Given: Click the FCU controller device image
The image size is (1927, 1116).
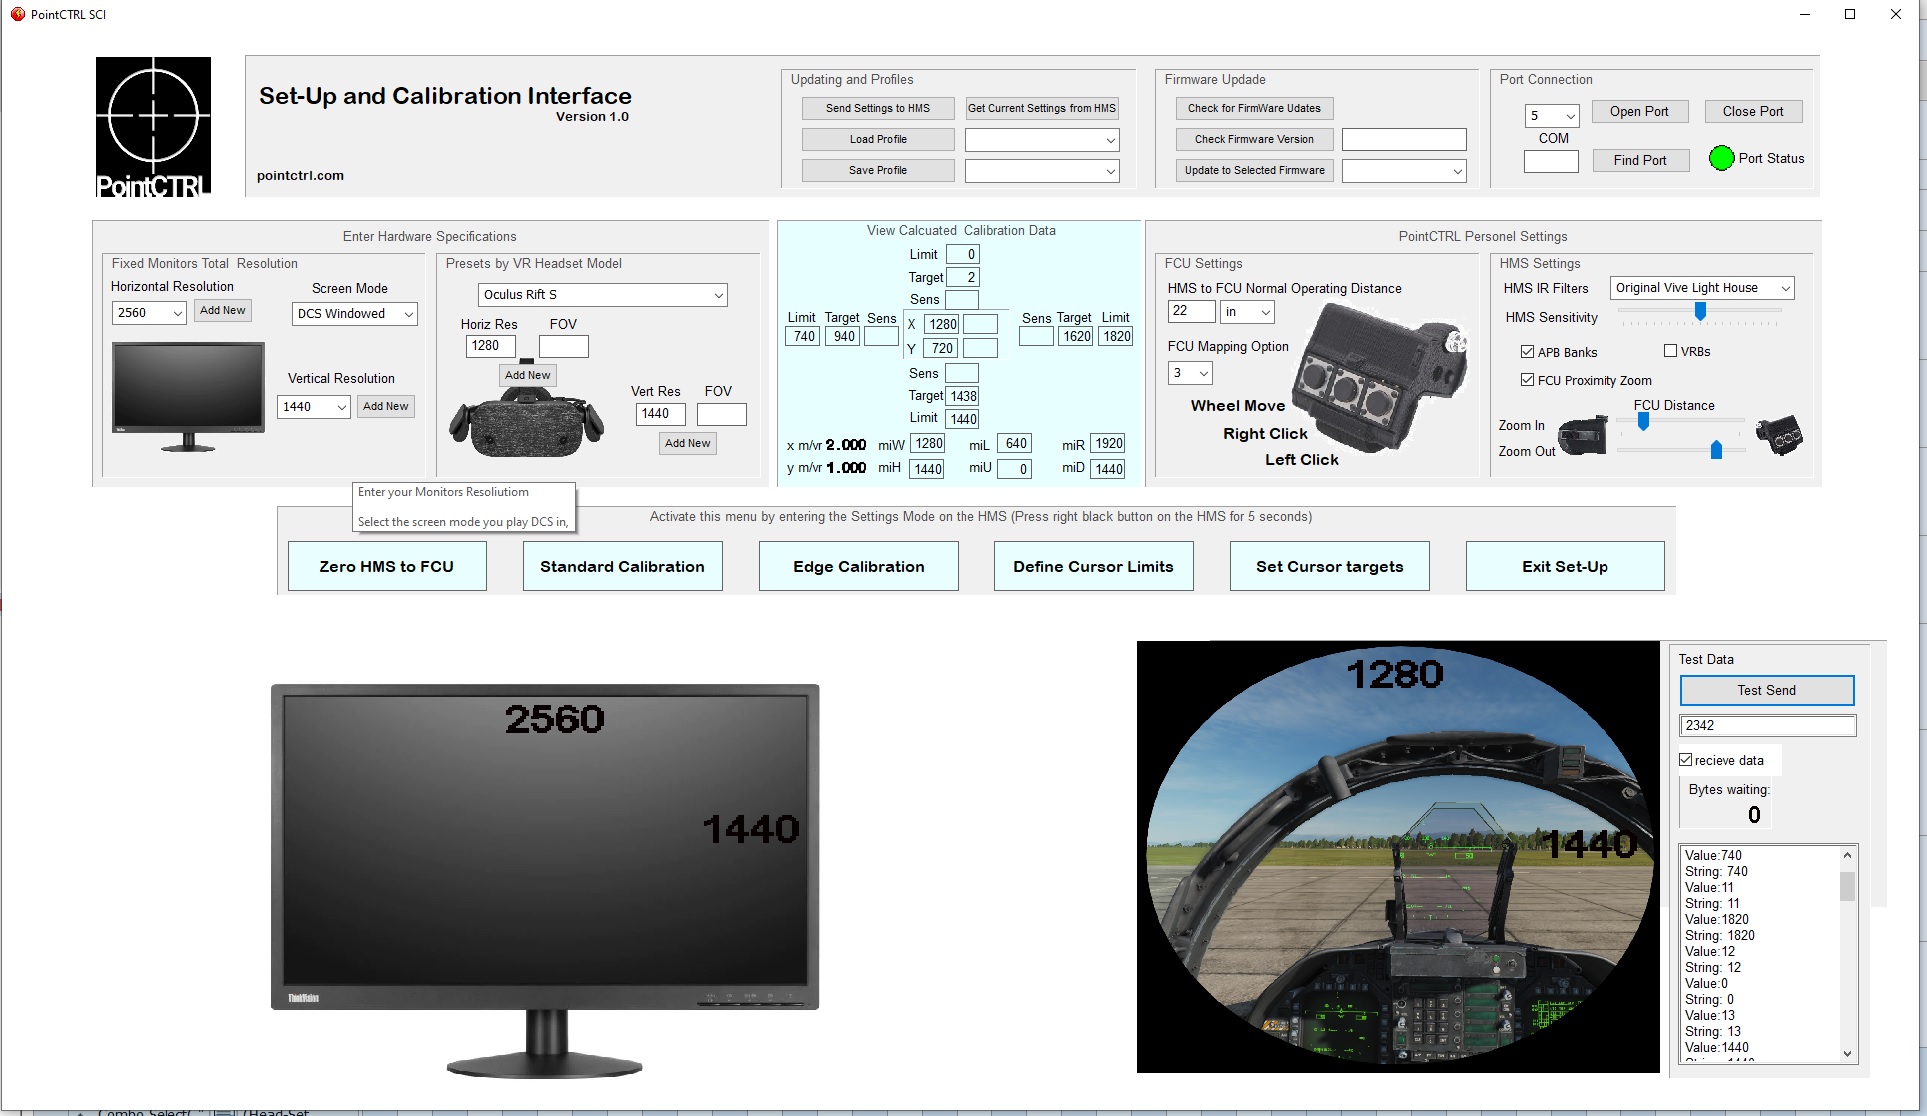Looking at the screenshot, I should [x=1381, y=377].
